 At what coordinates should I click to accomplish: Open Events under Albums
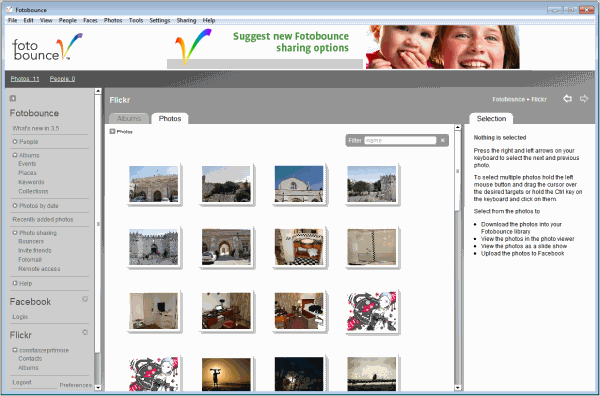coord(27,164)
